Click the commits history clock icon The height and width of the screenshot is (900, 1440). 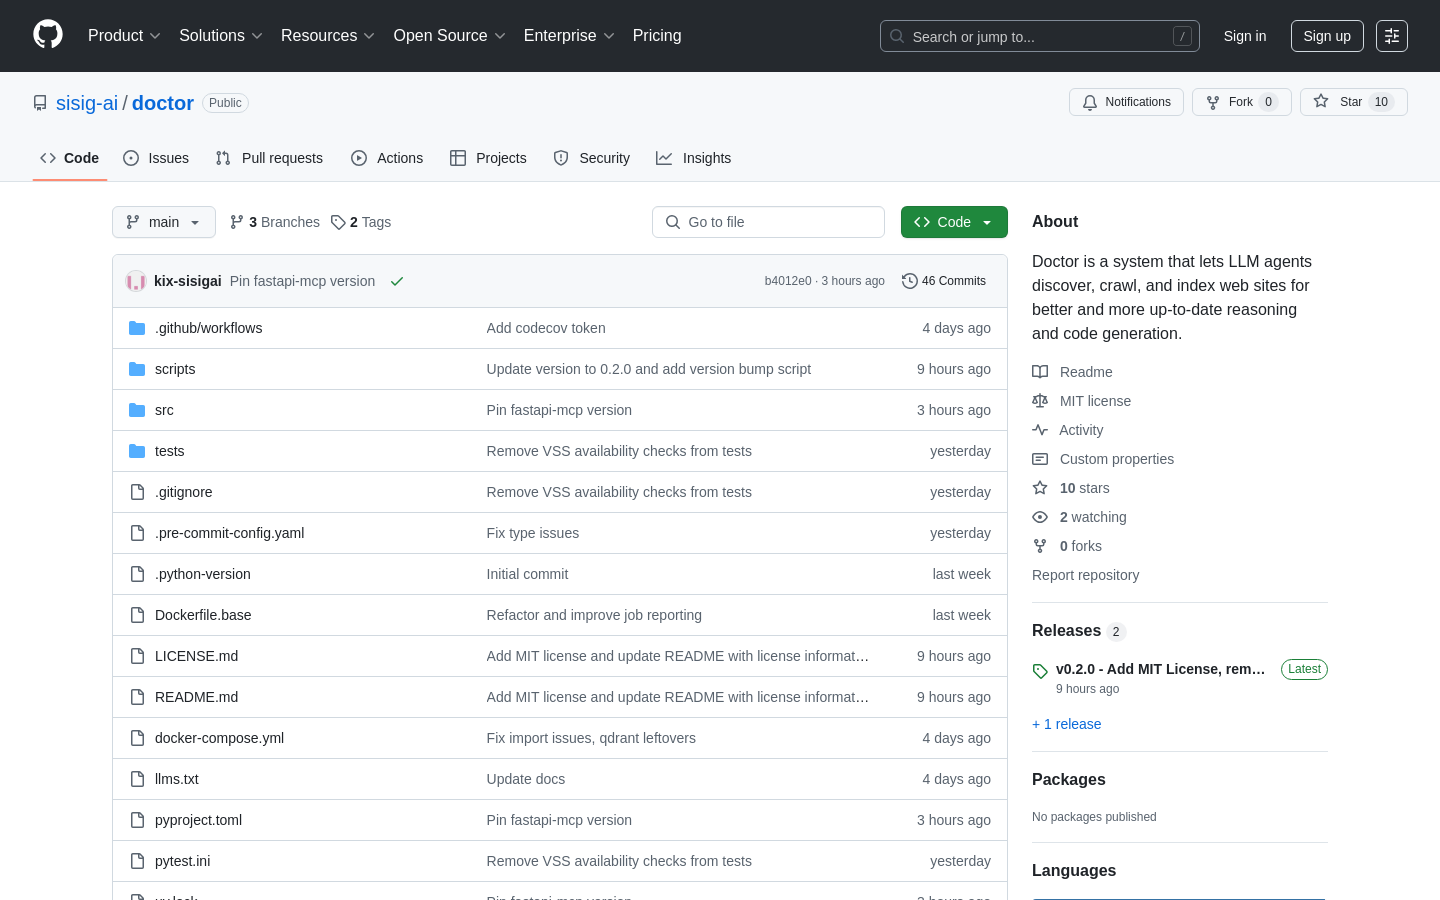(909, 281)
